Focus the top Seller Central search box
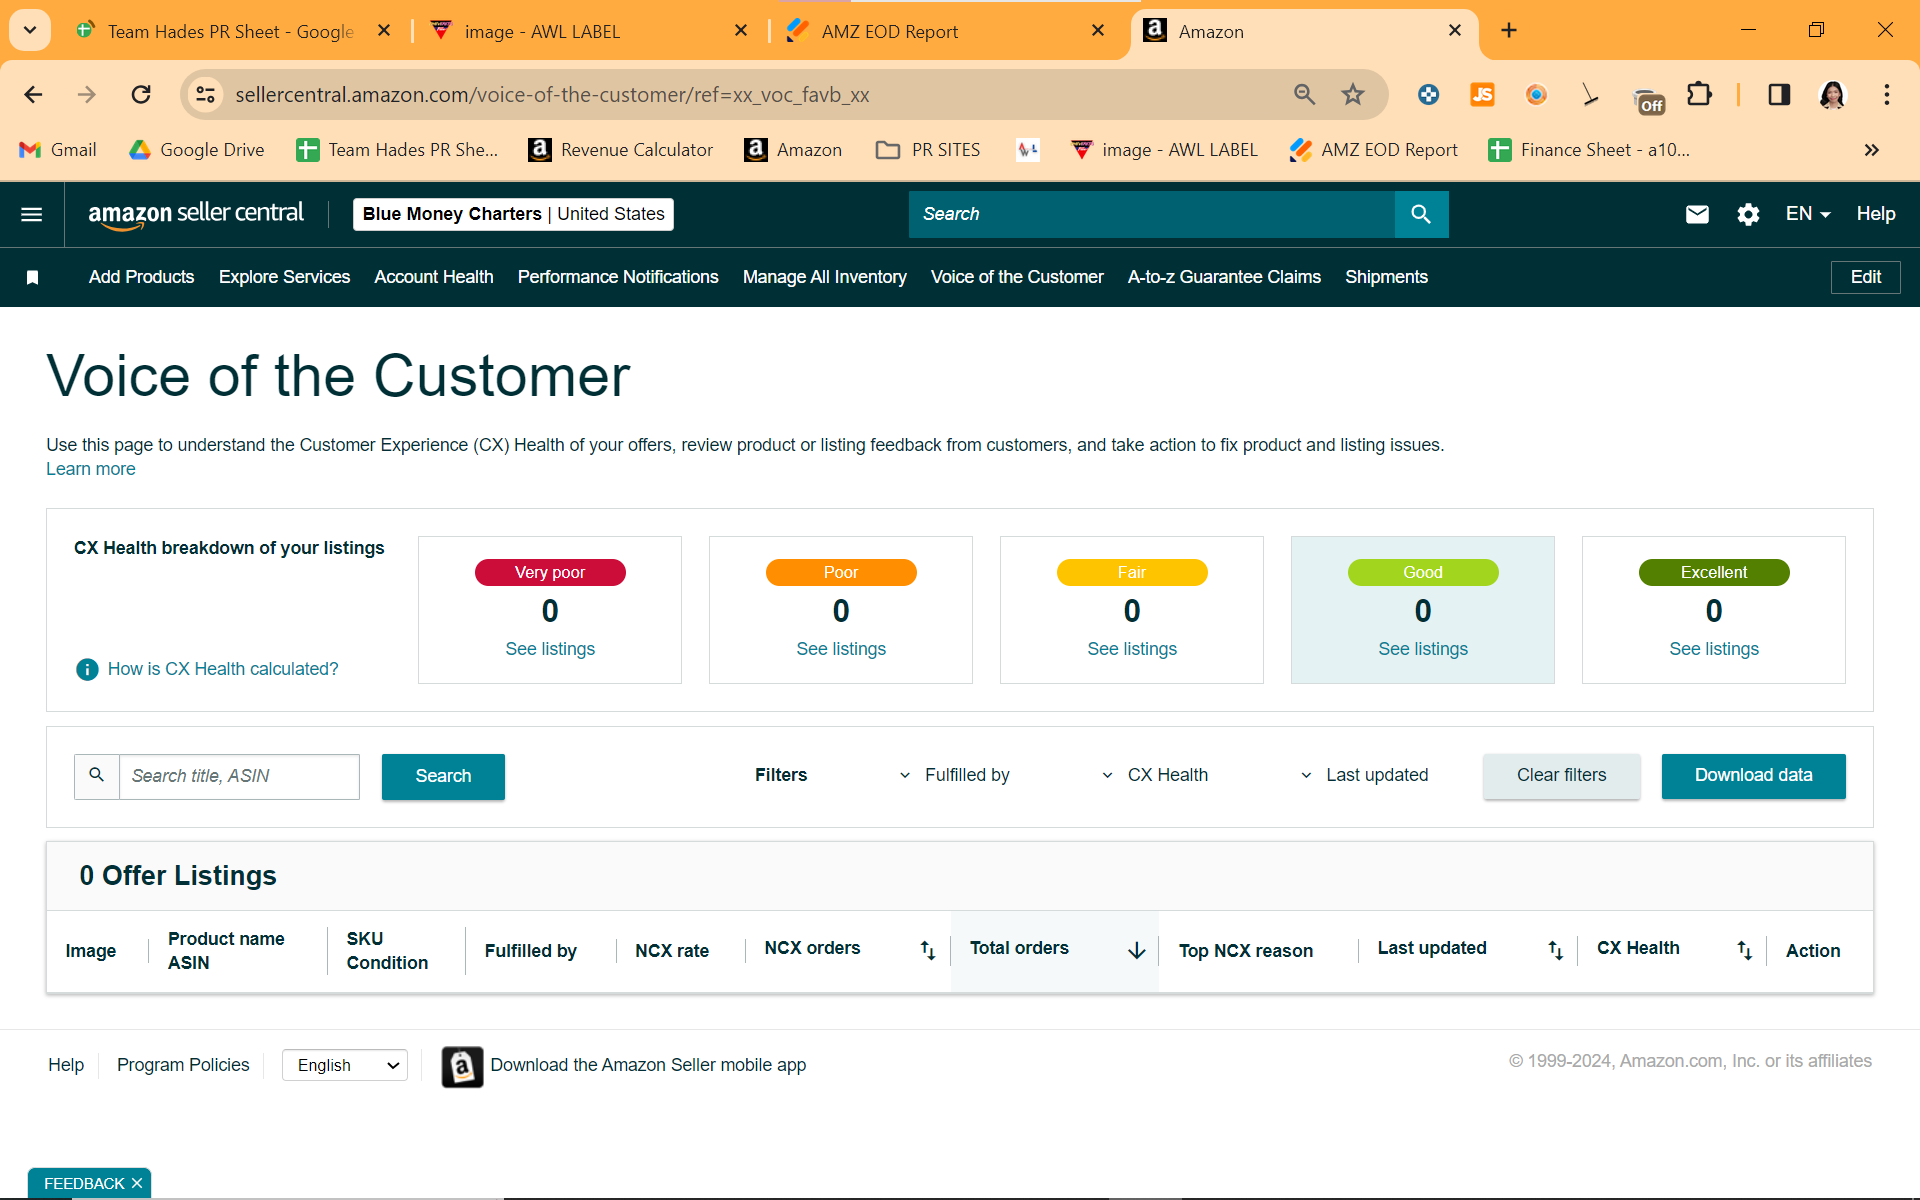The image size is (1920, 1200). click(1151, 214)
